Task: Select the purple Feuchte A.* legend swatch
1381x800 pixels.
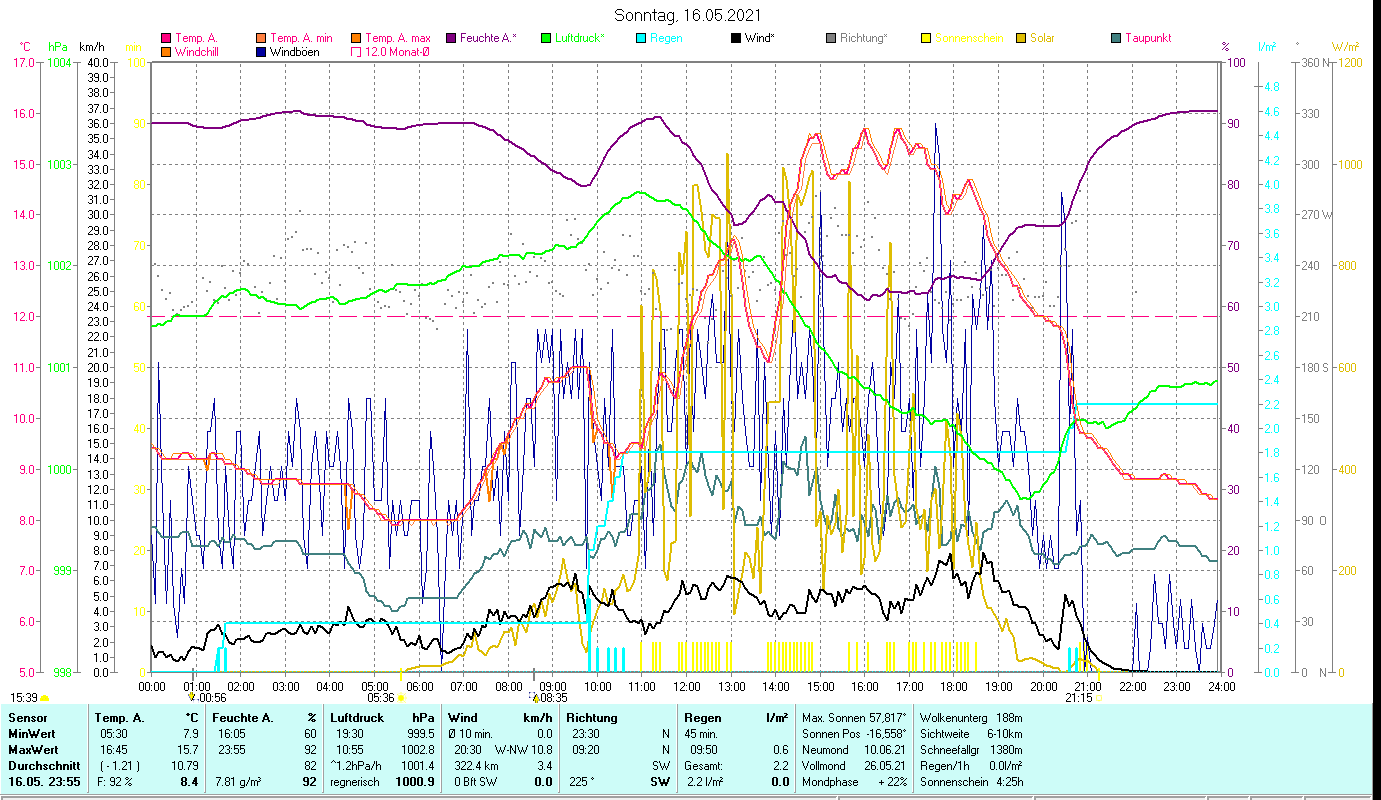Action: [x=451, y=39]
